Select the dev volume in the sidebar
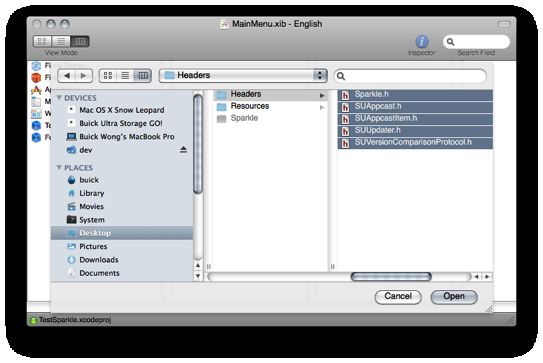 click(122, 150)
